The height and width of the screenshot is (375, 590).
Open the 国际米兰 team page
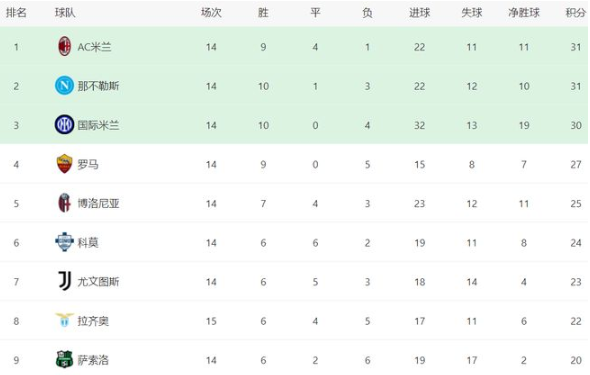(x=99, y=125)
